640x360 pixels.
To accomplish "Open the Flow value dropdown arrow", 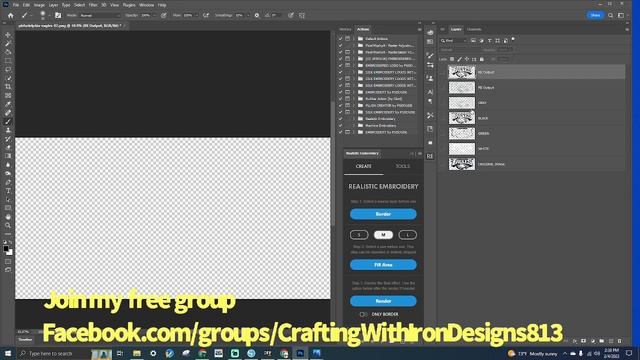I will tap(196, 16).
